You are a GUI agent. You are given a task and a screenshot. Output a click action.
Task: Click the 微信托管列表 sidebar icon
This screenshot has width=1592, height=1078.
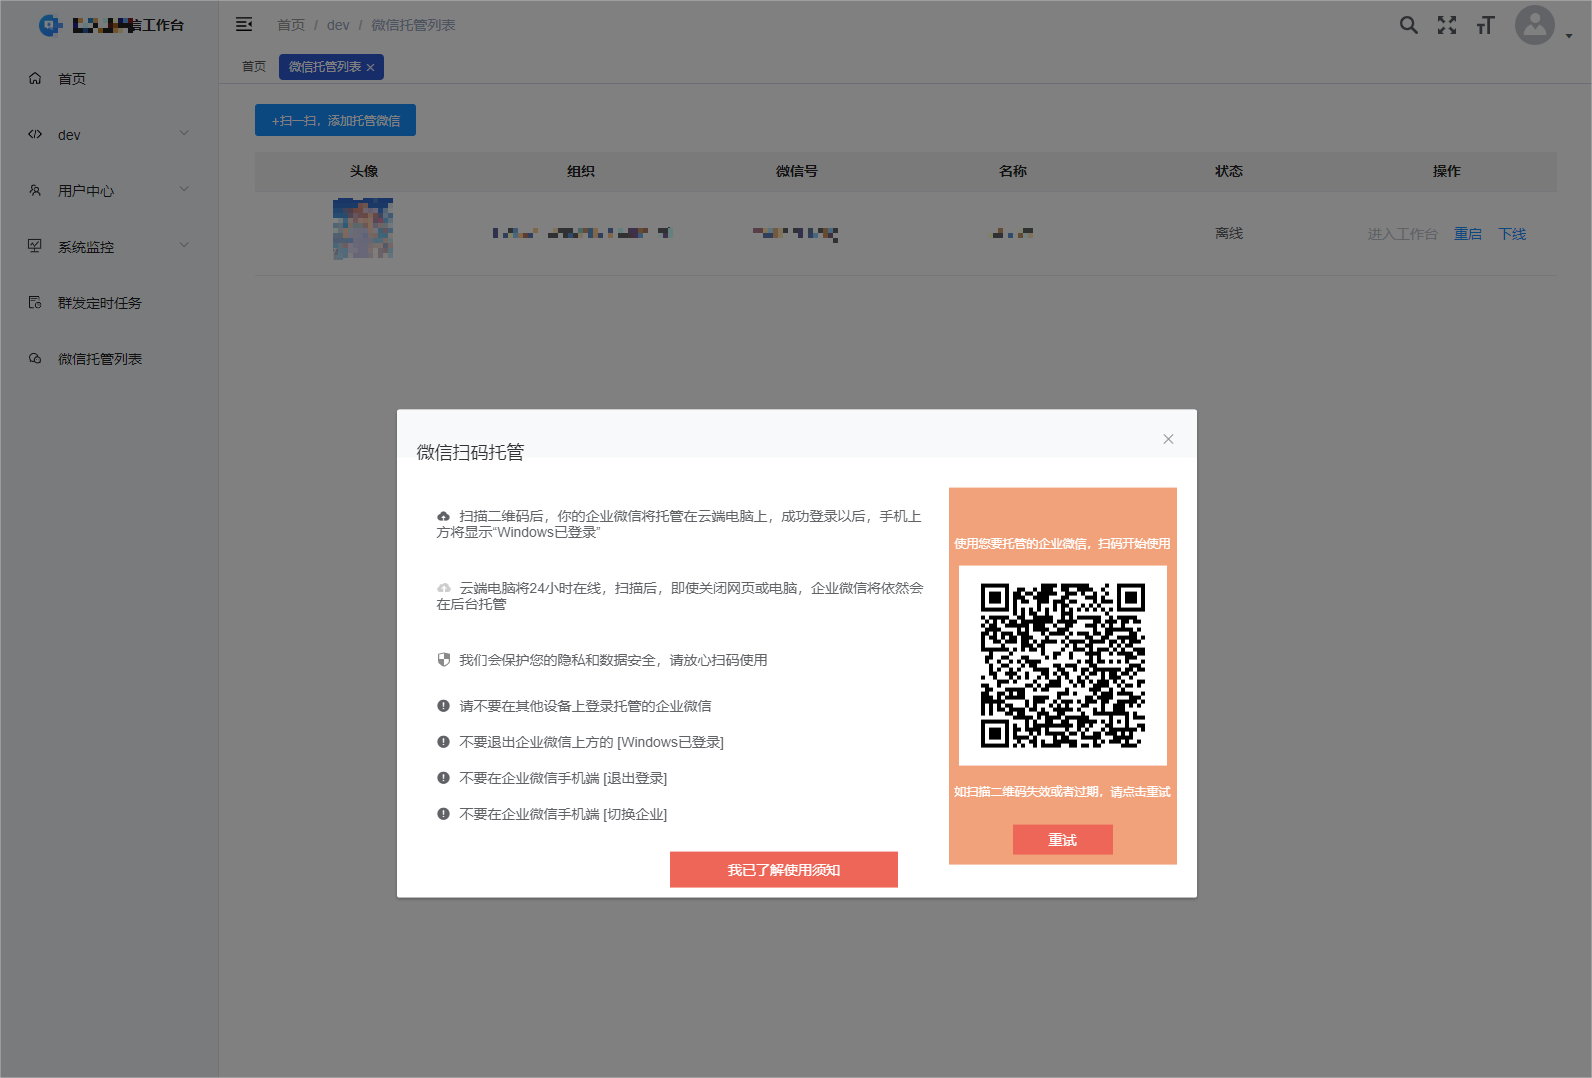coord(35,358)
